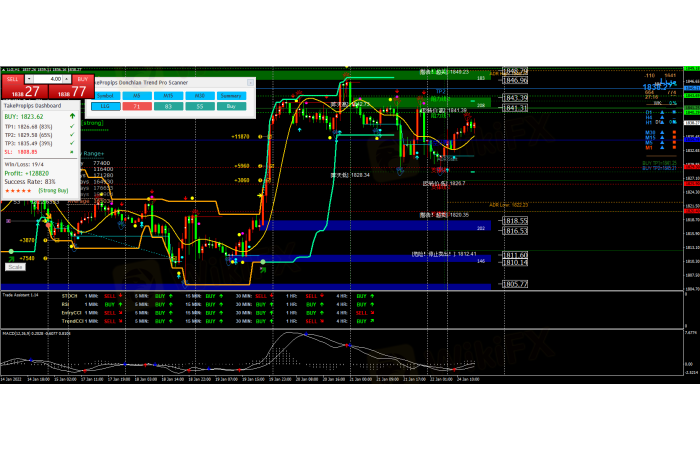Select the M5 column in scanner
The height and width of the screenshot is (450, 700).
coord(138,95)
